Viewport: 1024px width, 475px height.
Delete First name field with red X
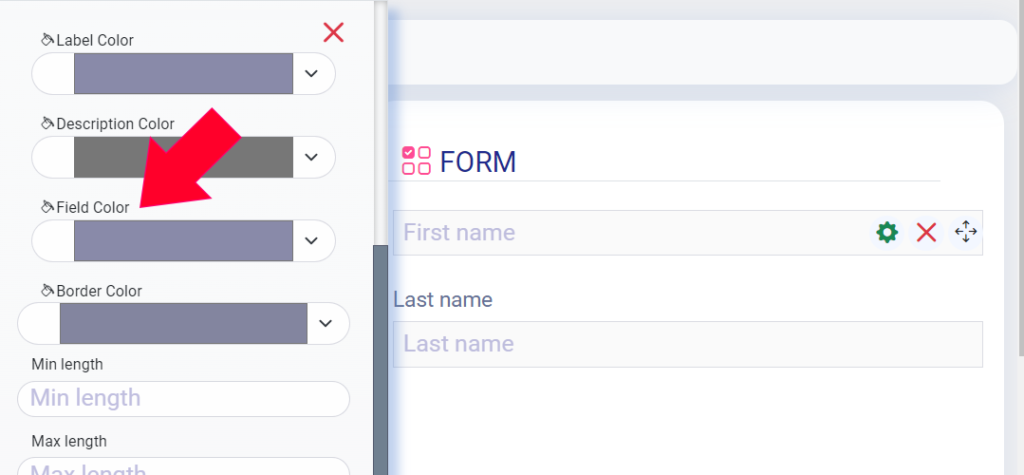pos(926,232)
